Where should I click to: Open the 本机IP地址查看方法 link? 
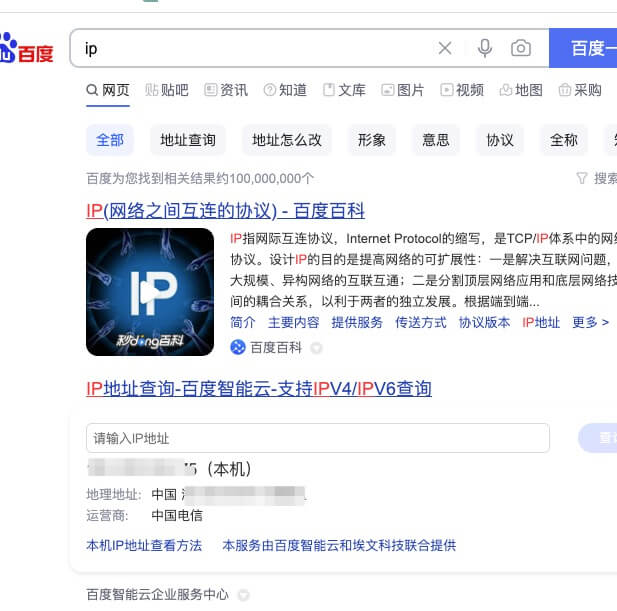click(144, 545)
